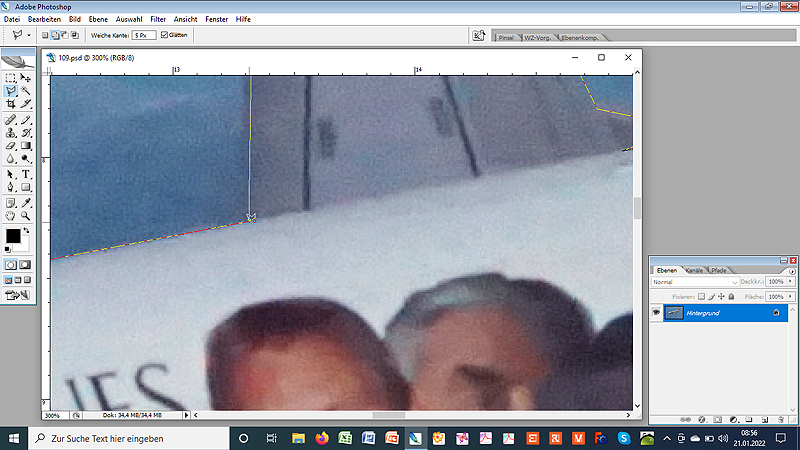The width and height of the screenshot is (800, 450).
Task: Open the Deckkraft opacity slider arrow
Action: 791,282
